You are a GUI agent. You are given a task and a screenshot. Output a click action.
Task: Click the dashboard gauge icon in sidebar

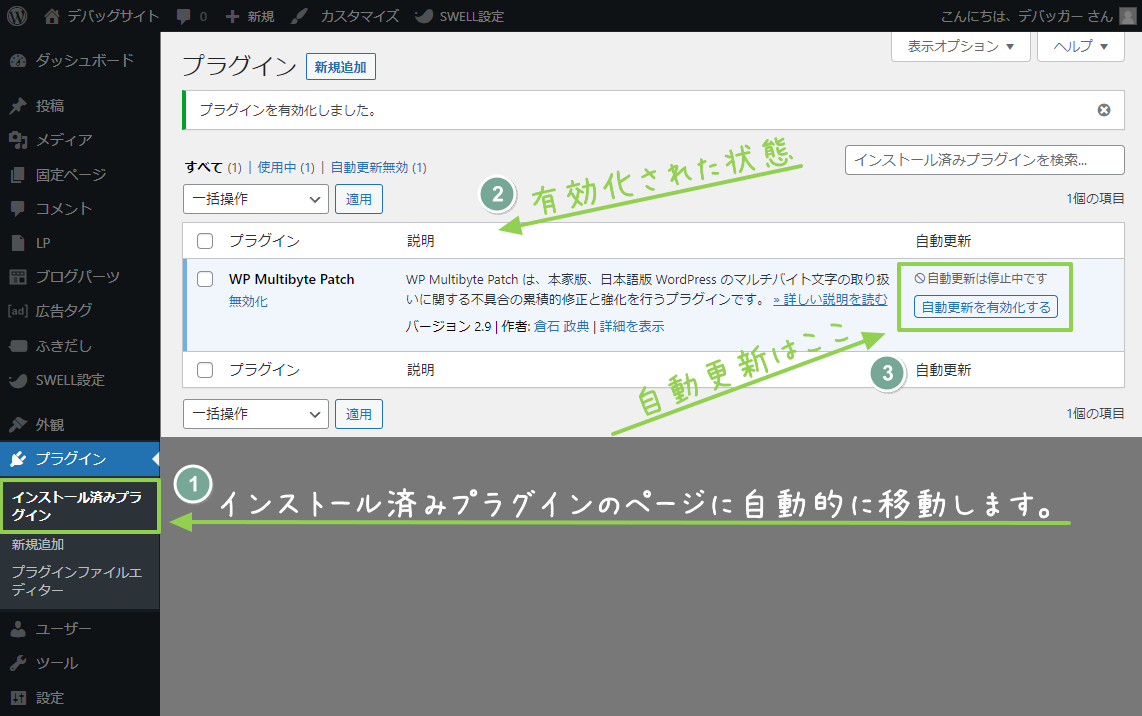[18, 61]
